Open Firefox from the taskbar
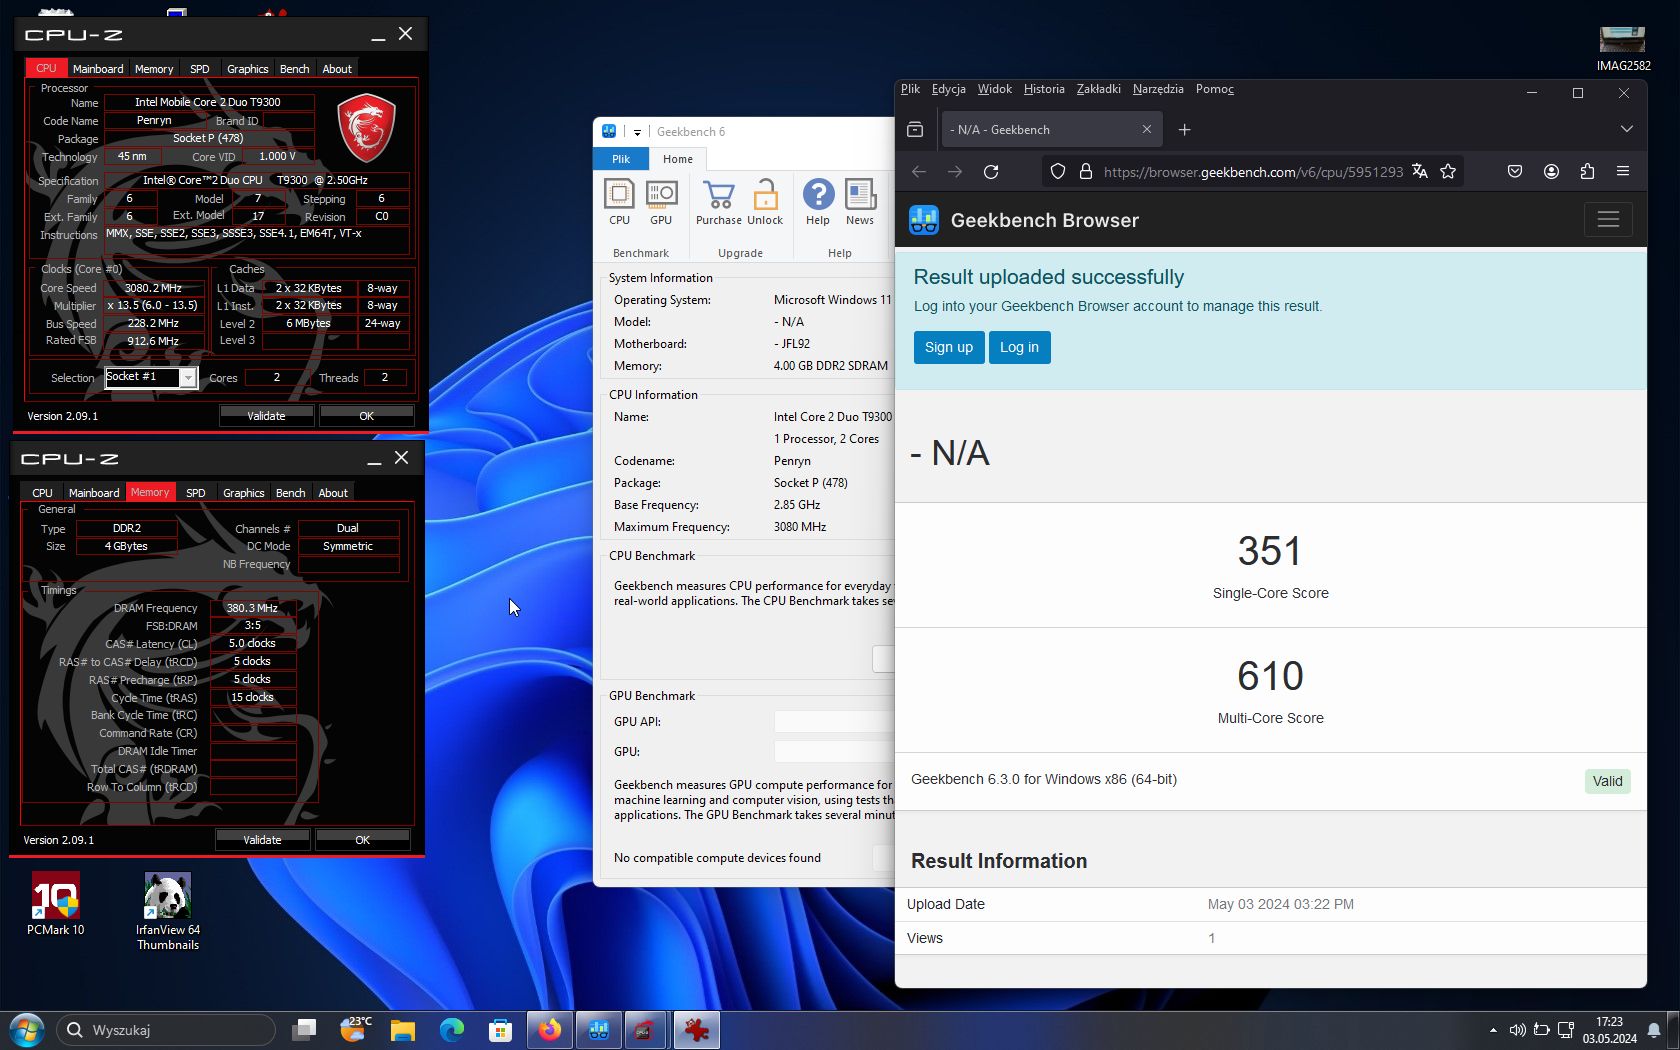 pyautogui.click(x=550, y=1030)
